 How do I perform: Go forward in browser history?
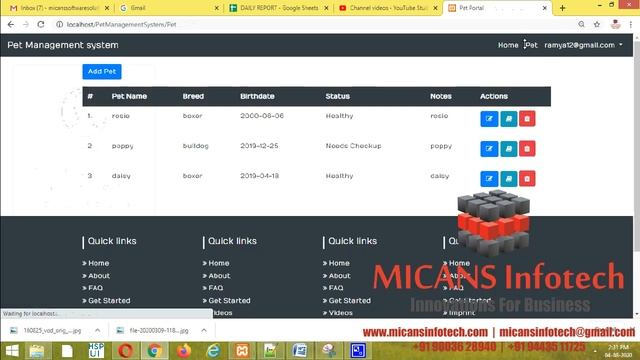tap(26, 24)
